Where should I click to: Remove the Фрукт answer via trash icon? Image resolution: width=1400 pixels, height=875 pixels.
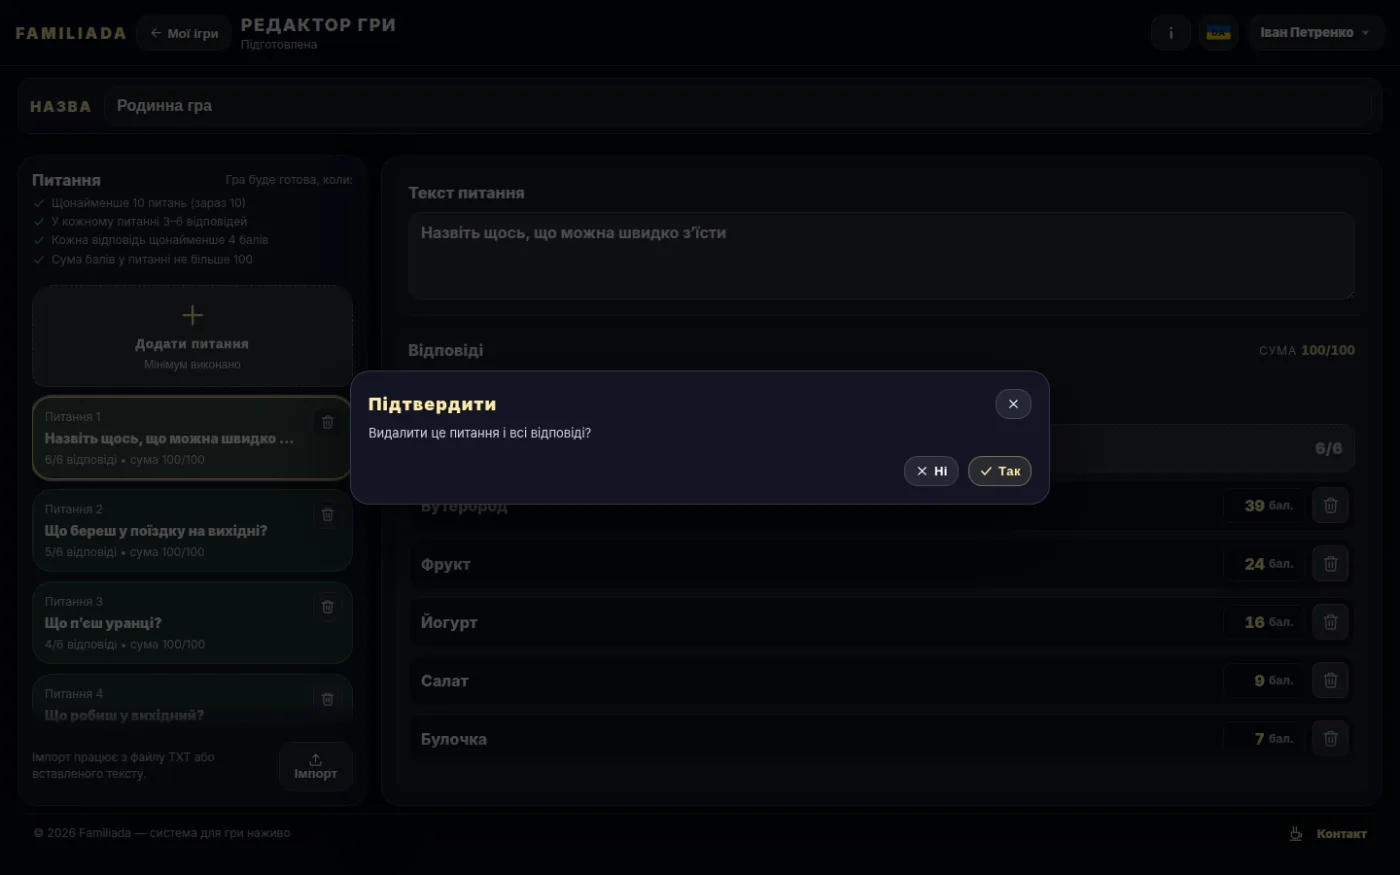[1330, 564]
